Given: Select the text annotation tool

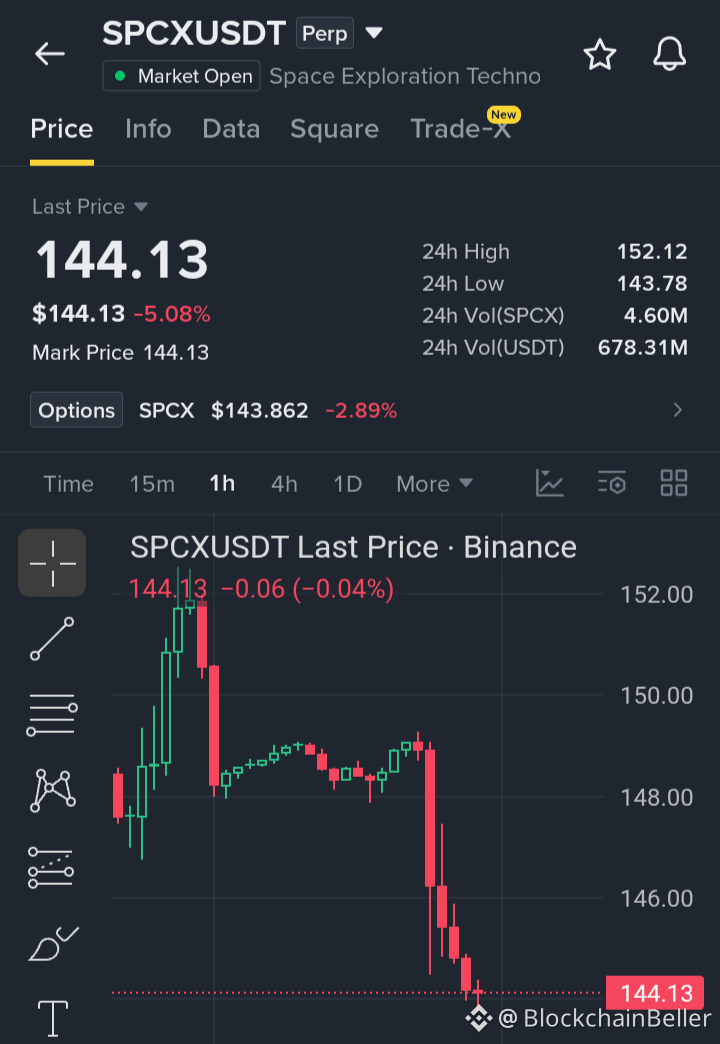Looking at the screenshot, I should pyautogui.click(x=52, y=1019).
